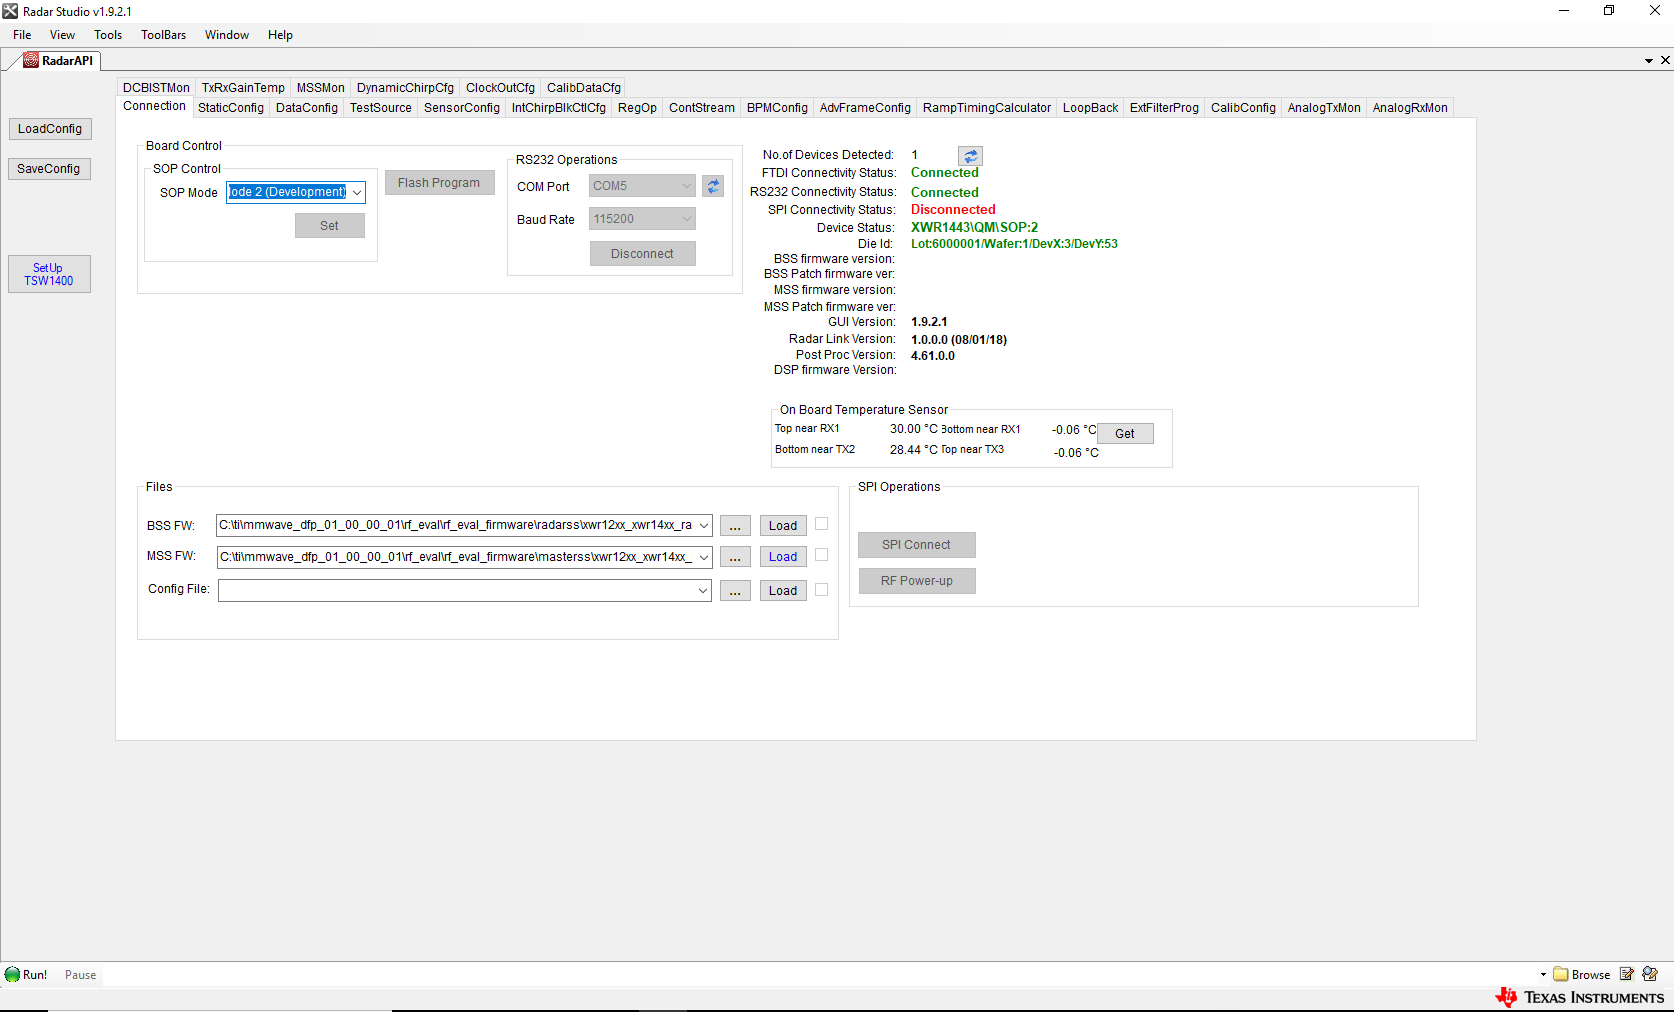Switch to the AnalogRxMon tab
This screenshot has width=1674, height=1012.
coord(1410,108)
